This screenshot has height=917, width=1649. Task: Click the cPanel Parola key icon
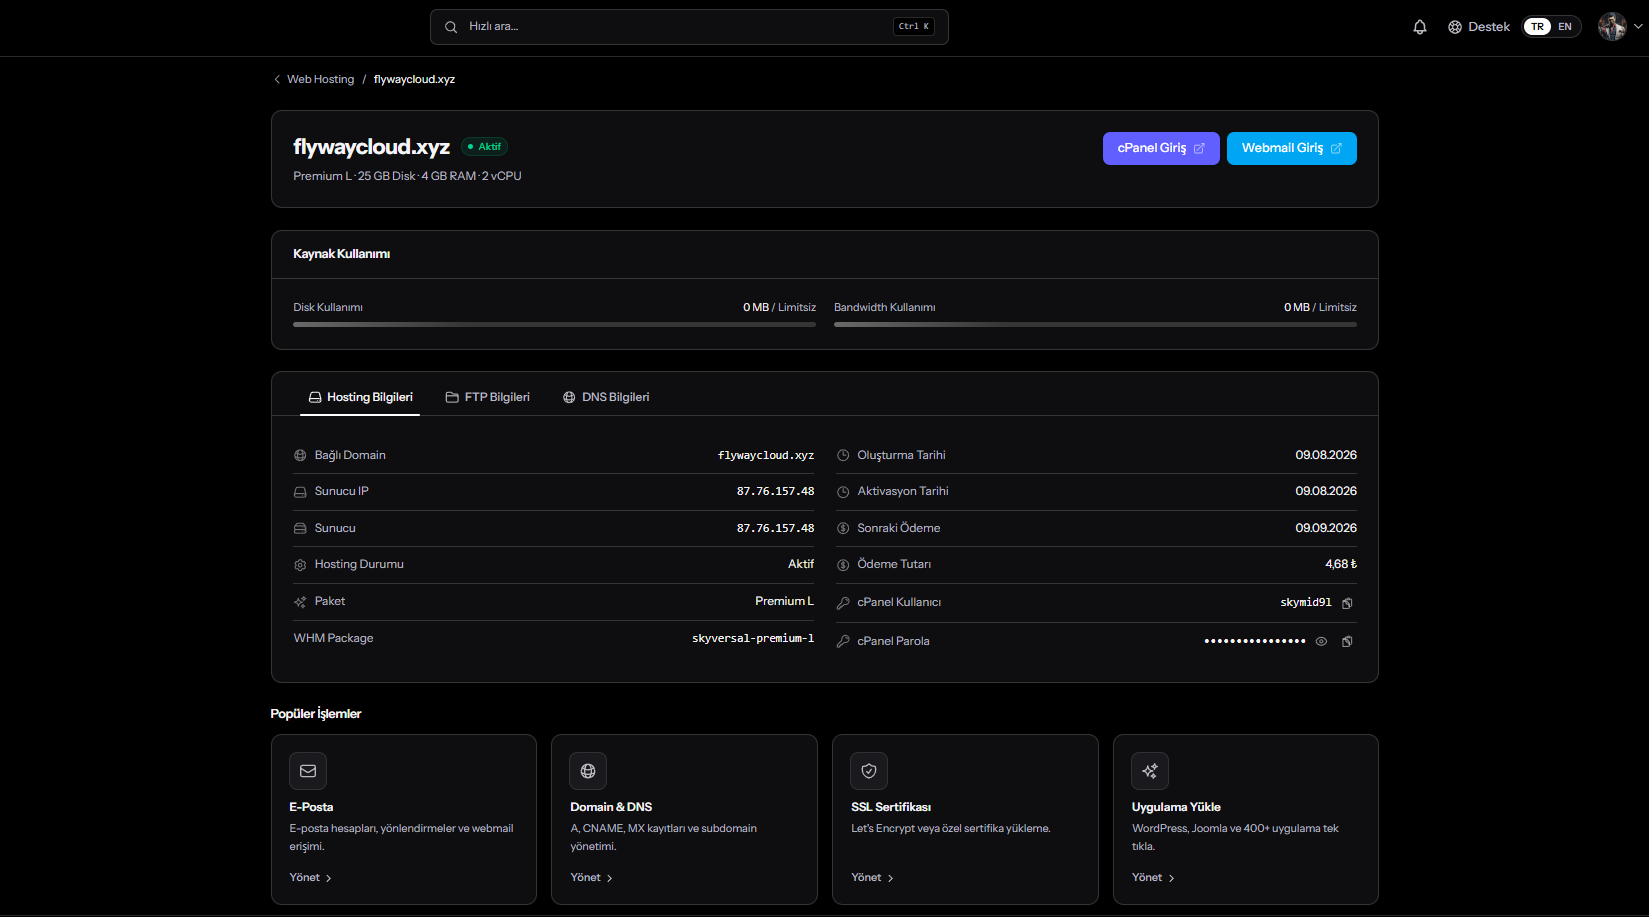click(843, 642)
